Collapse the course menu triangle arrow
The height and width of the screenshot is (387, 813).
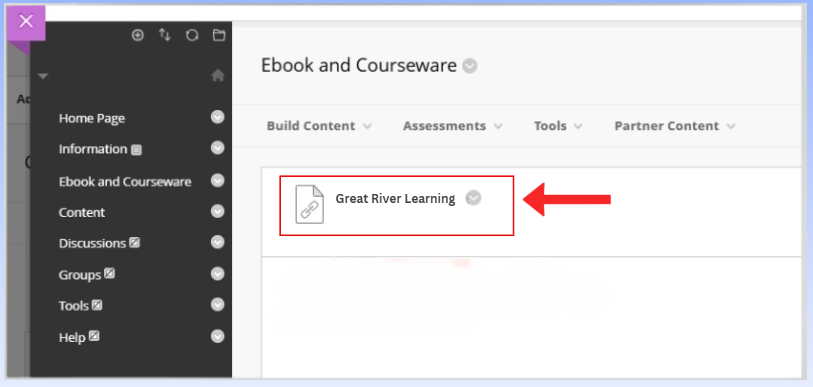(x=43, y=76)
